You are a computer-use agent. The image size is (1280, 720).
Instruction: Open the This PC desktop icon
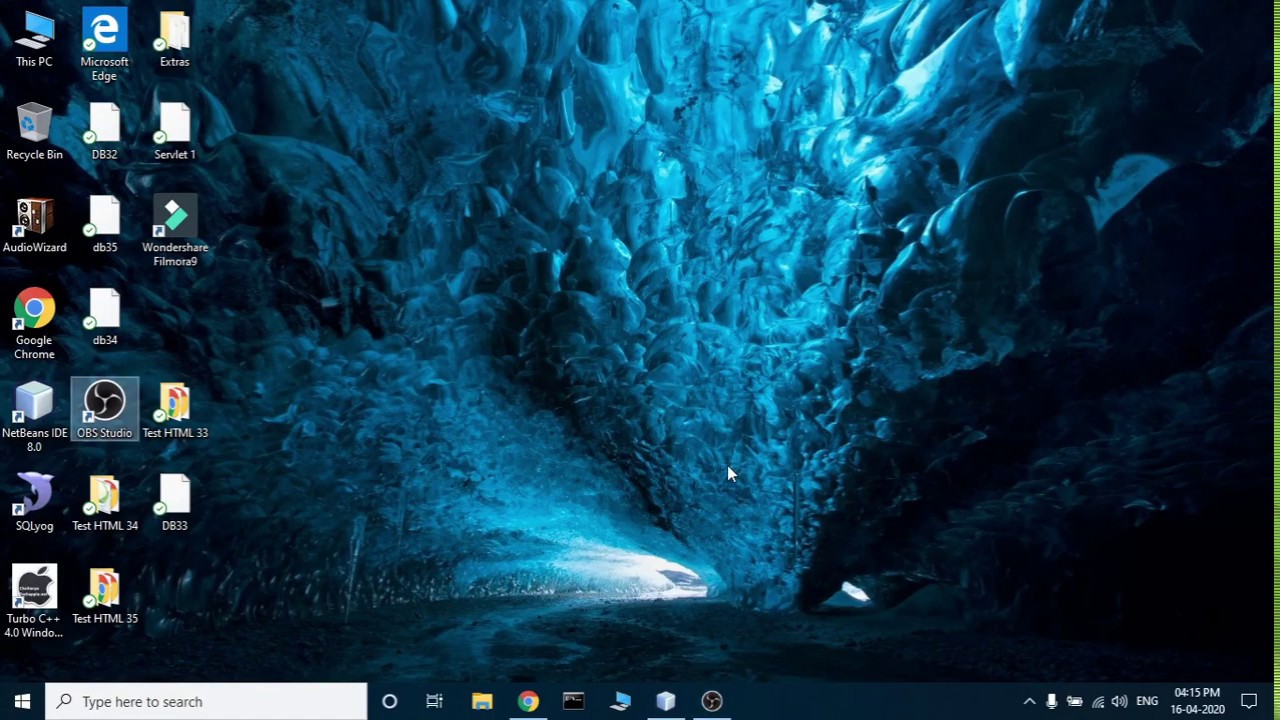(34, 40)
